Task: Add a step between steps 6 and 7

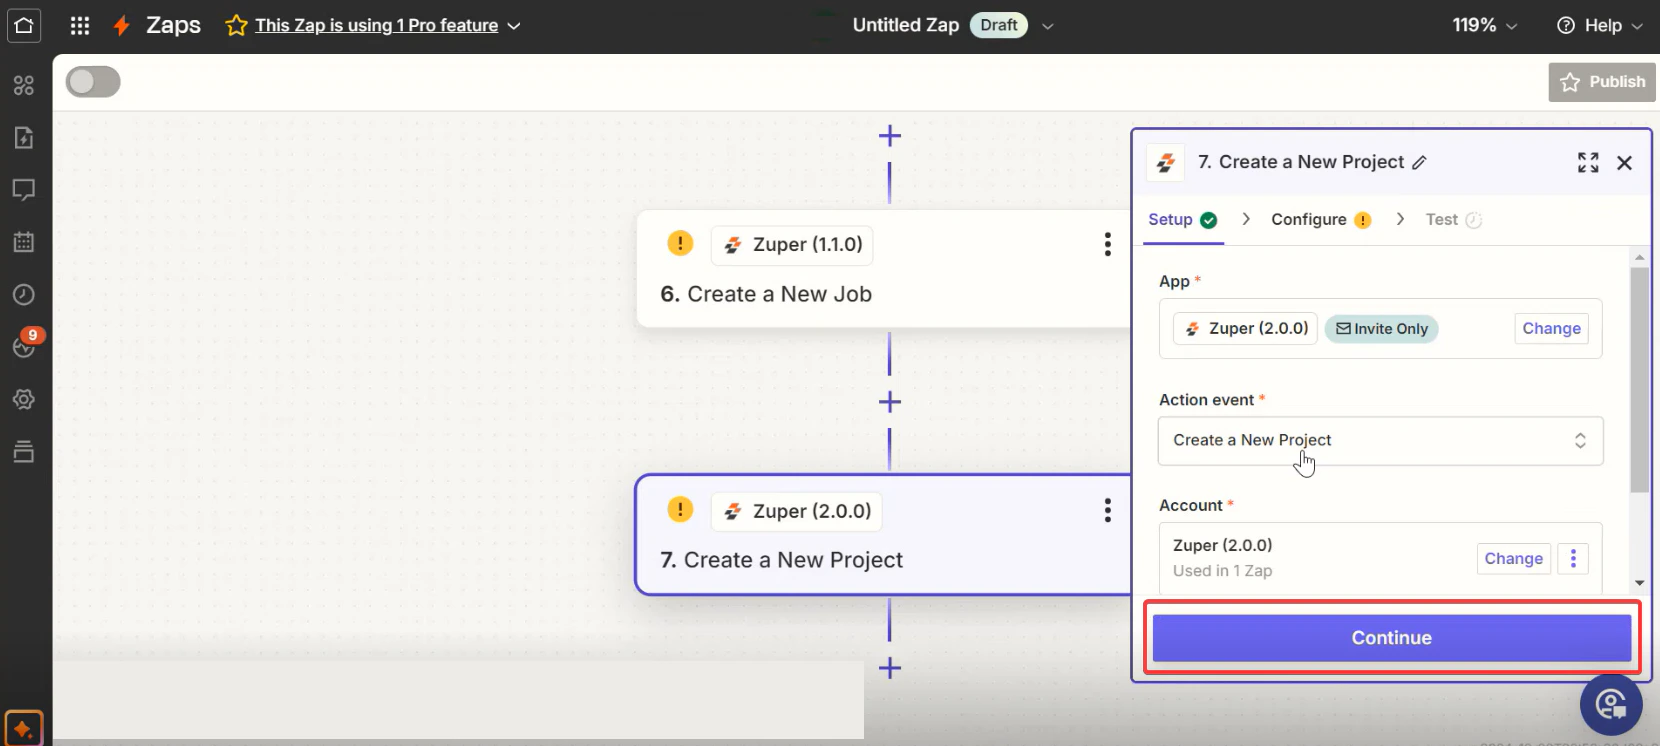Action: point(890,402)
